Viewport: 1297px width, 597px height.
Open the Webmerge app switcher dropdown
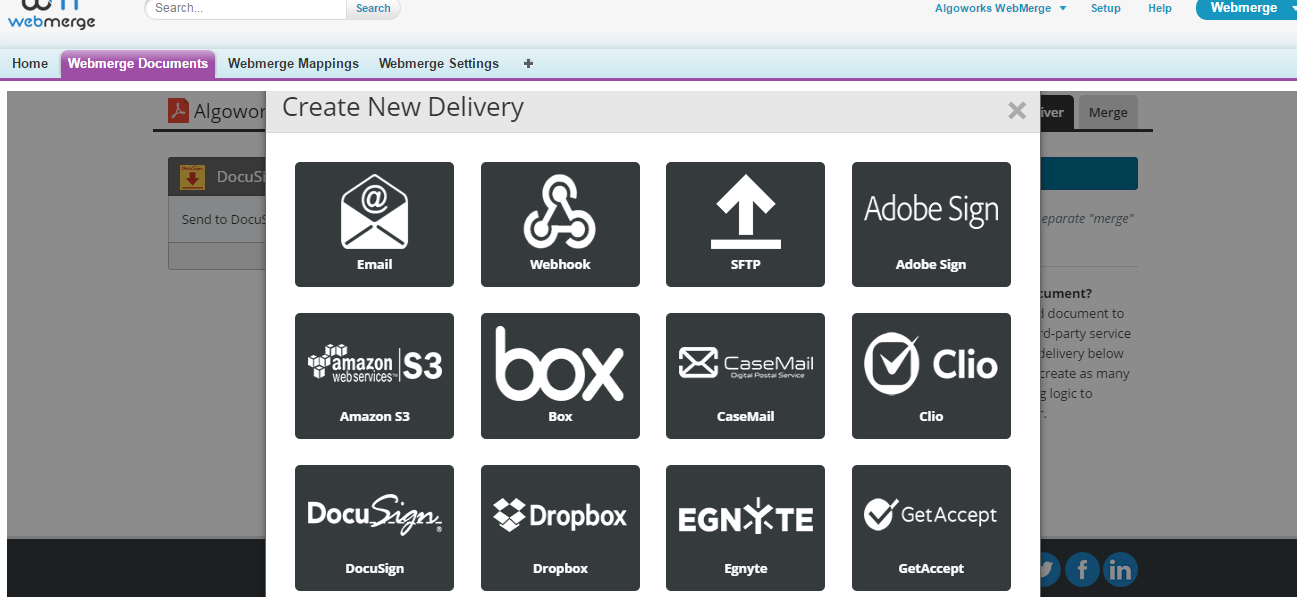pyautogui.click(x=1246, y=8)
